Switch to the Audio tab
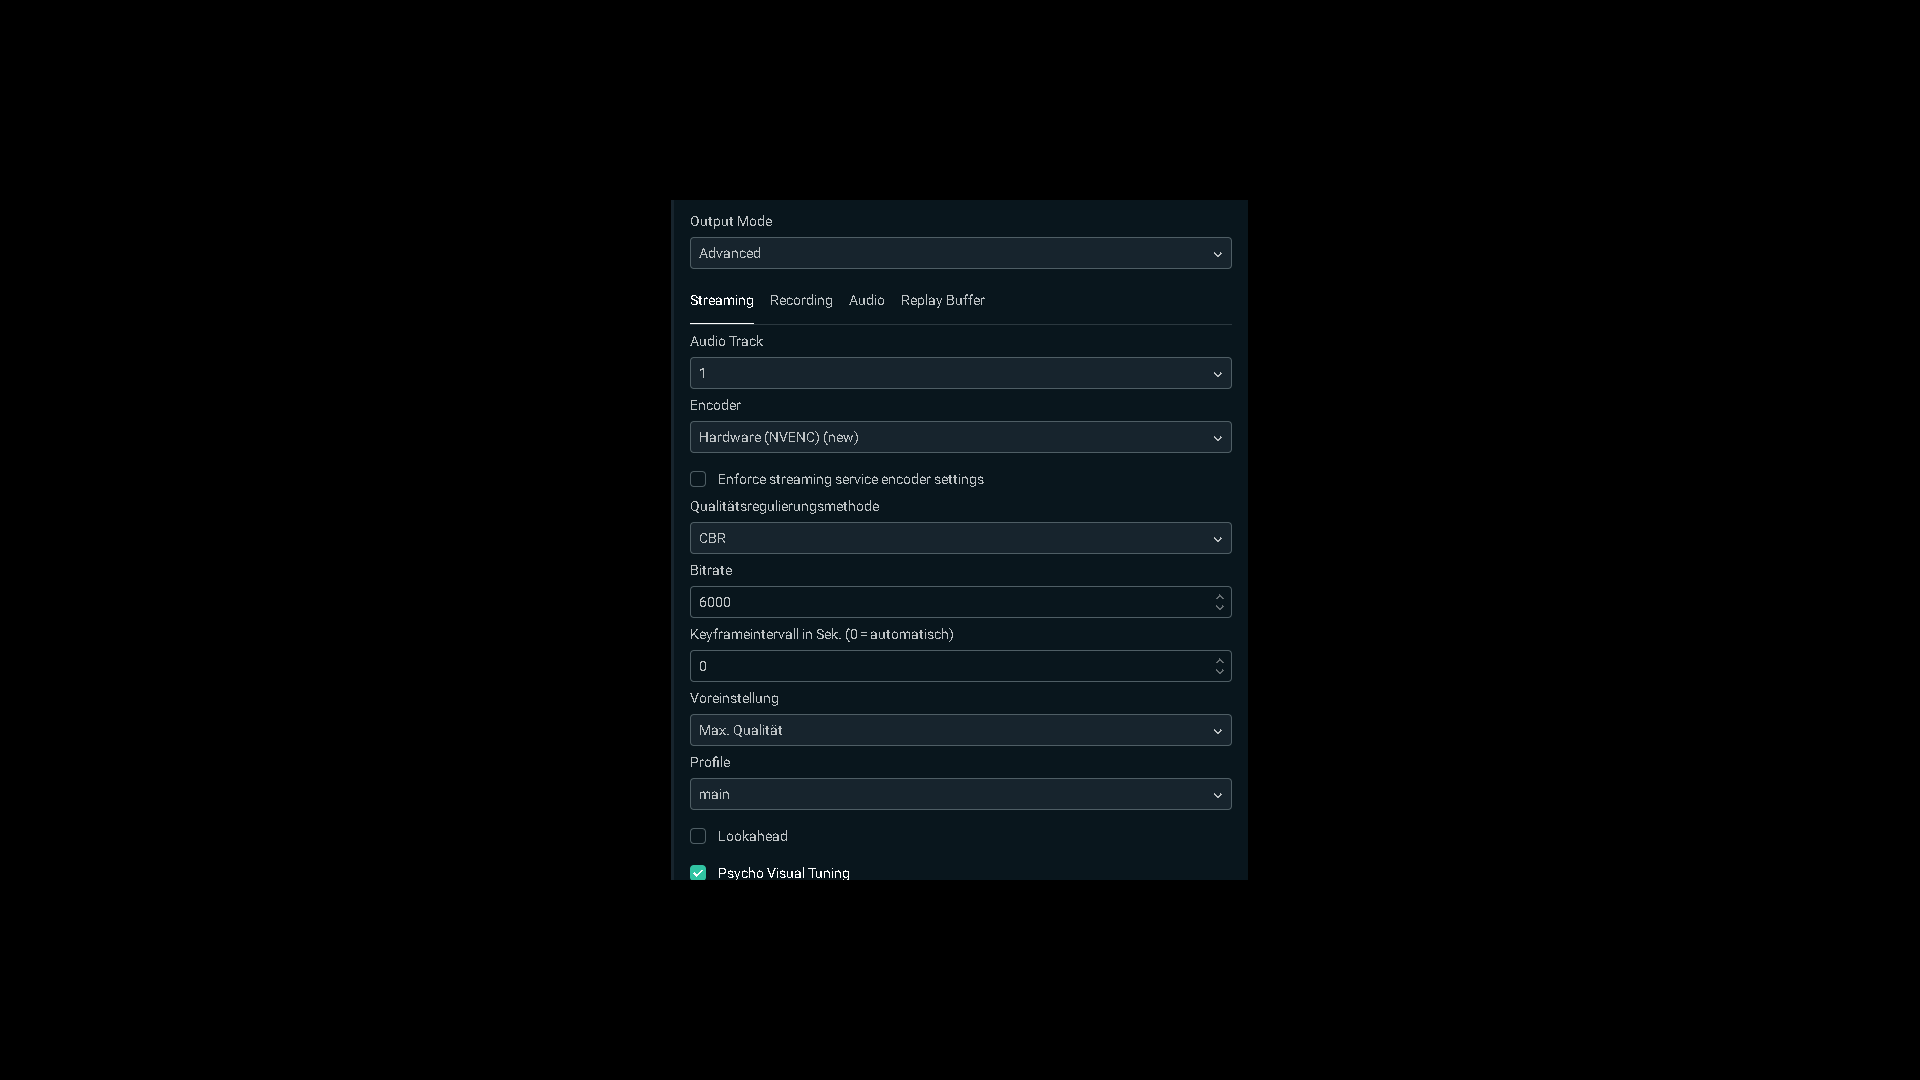Image resolution: width=1920 pixels, height=1080 pixels. click(866, 300)
